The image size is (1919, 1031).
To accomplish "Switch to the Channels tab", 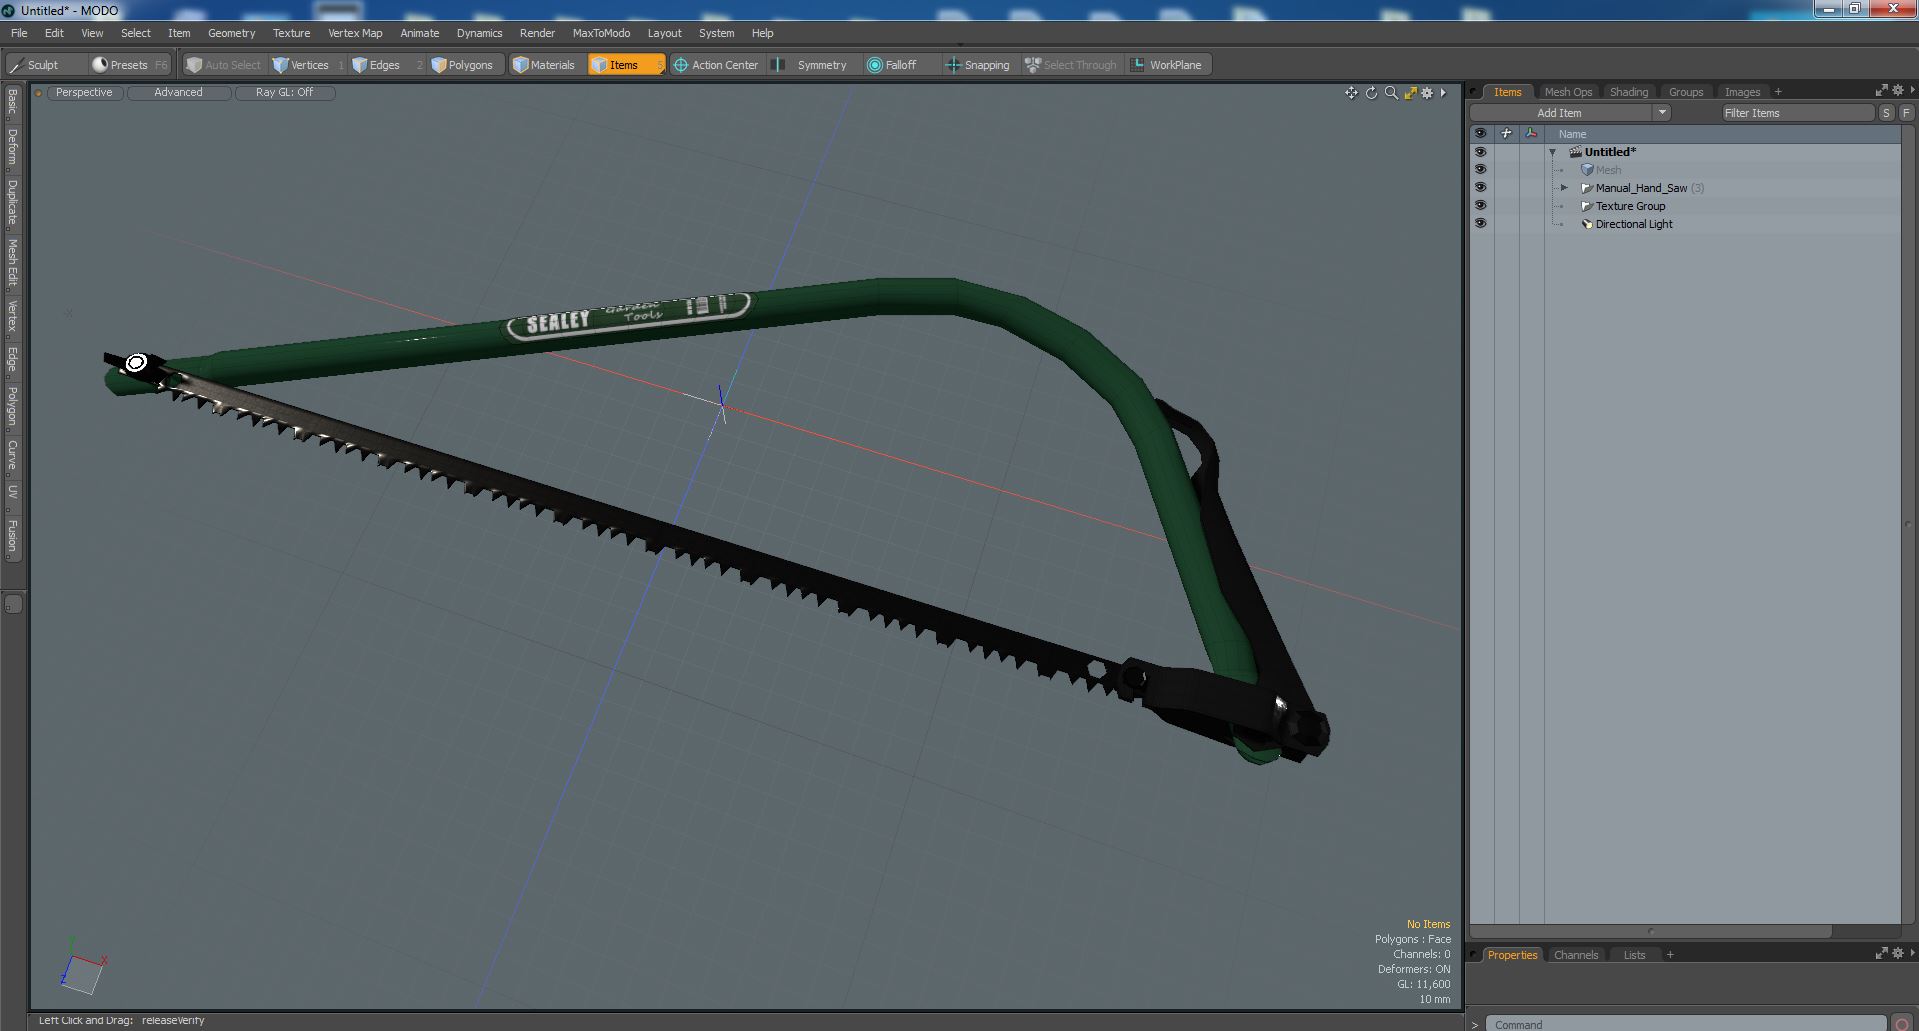I will tap(1576, 955).
